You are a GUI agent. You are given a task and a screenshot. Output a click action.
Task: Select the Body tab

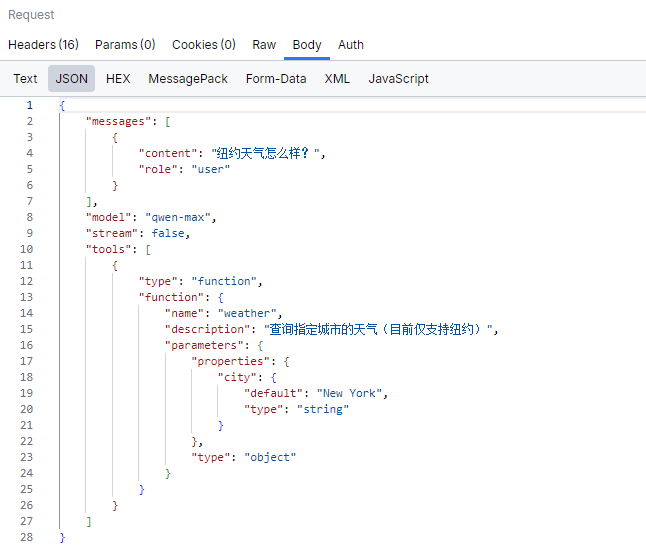(307, 45)
